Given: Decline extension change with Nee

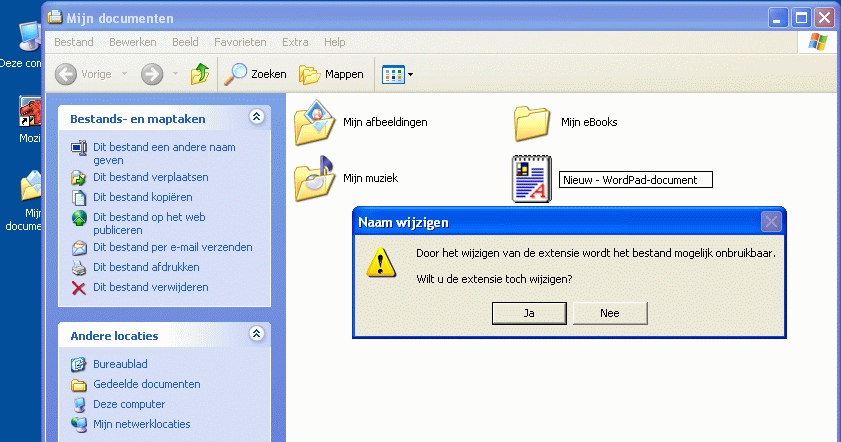Looking at the screenshot, I should (x=610, y=313).
